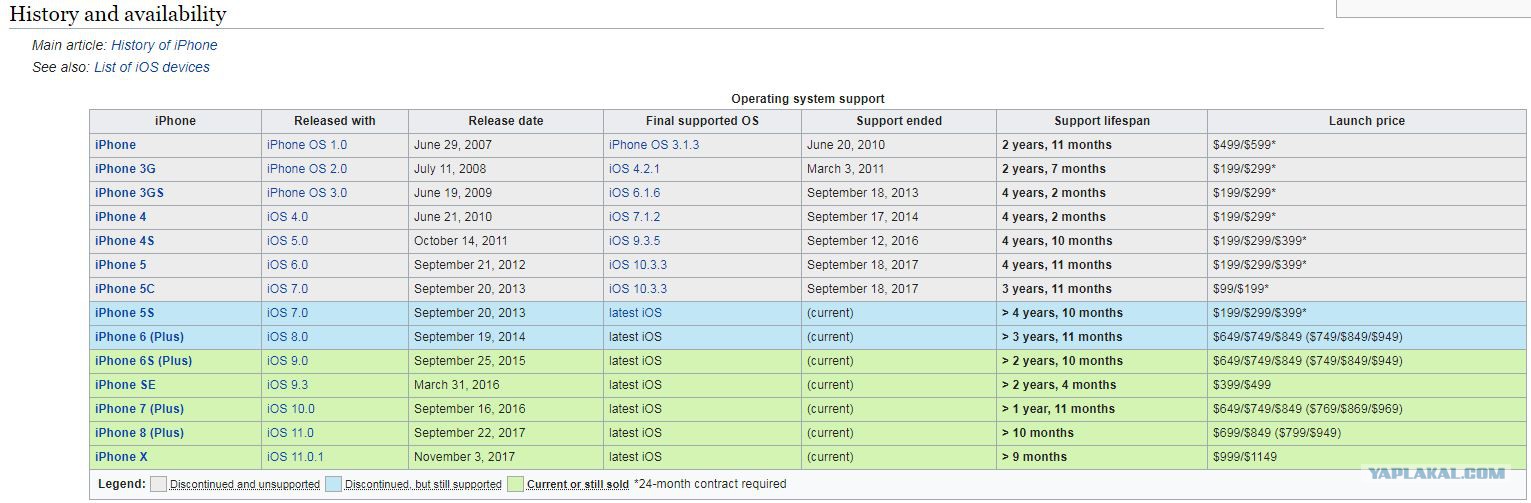This screenshot has width=1531, height=503.
Task: Click the 24-month contract required footnote
Action: pyautogui.click(x=710, y=484)
